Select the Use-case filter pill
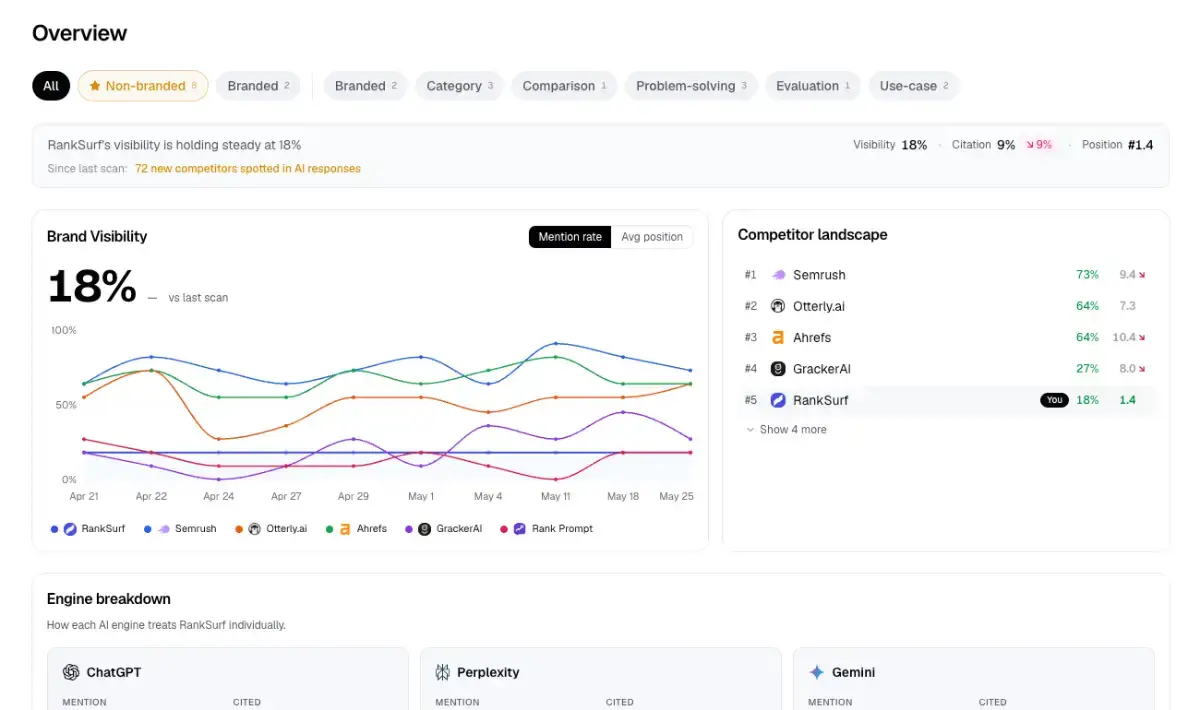 tap(914, 86)
